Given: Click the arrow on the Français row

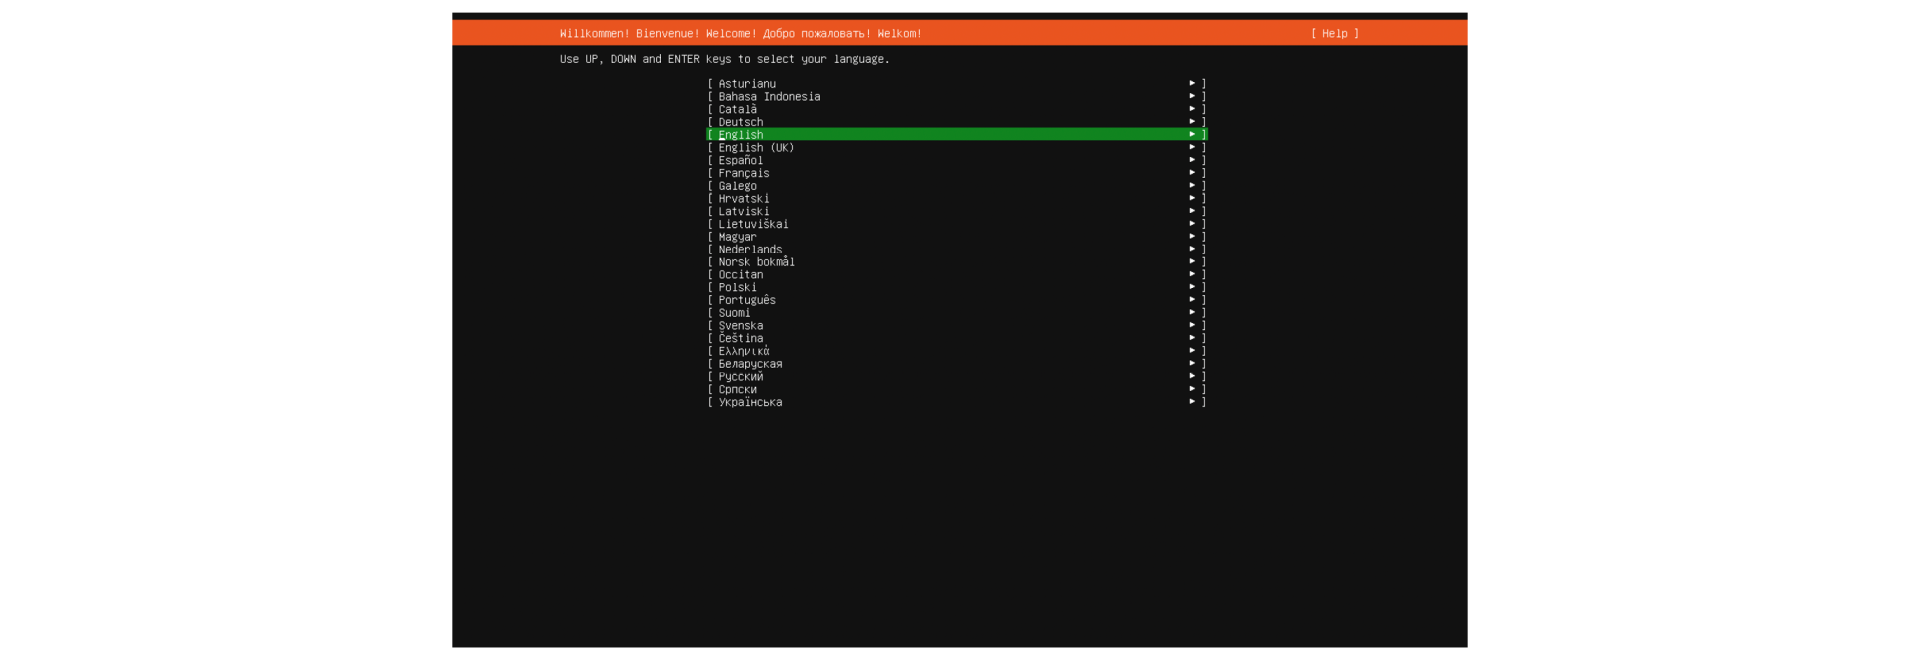Looking at the screenshot, I should (x=1192, y=173).
